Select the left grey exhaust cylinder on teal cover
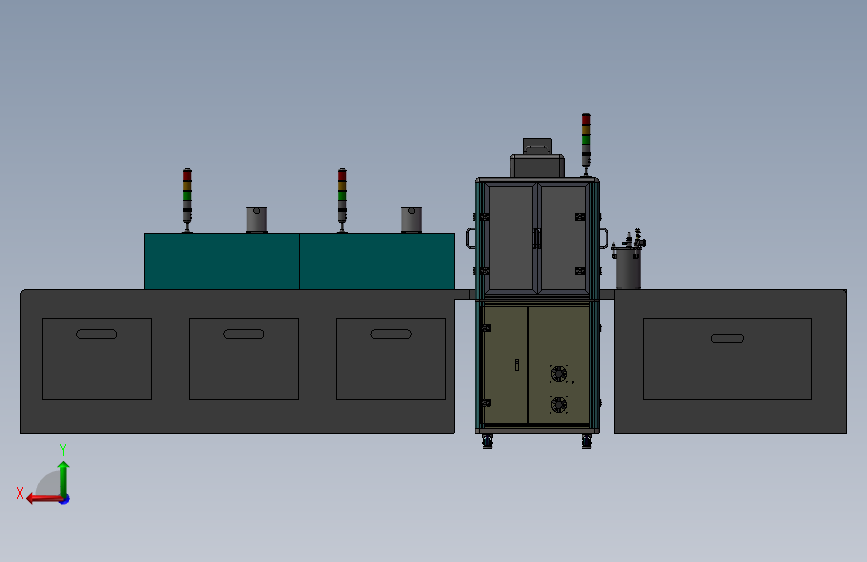867x562 pixels. coord(257,220)
